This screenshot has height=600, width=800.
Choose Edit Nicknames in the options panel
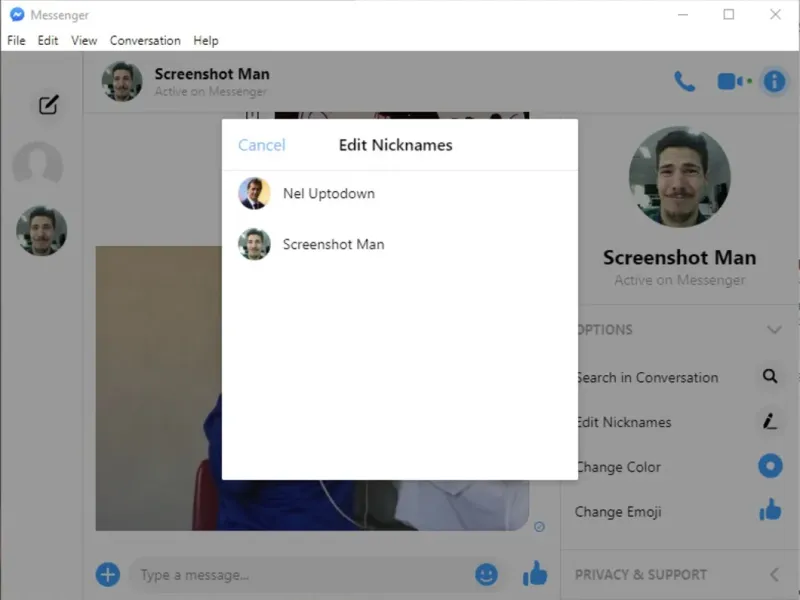624,422
